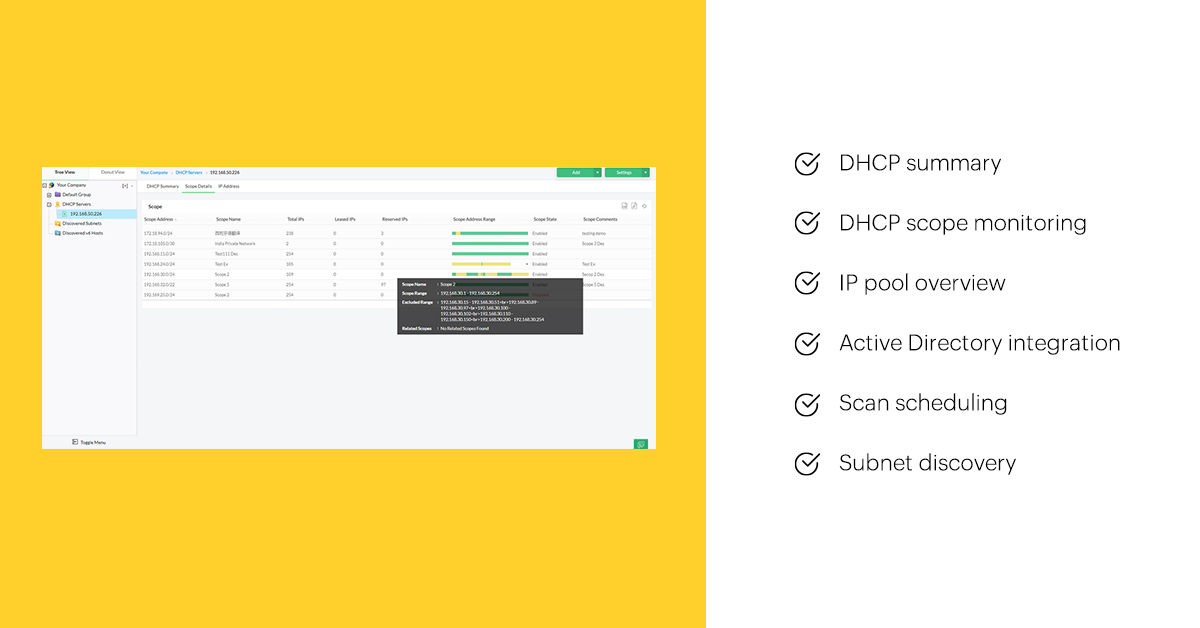This screenshot has width=1200, height=628.
Task: Click the Discovered Subnets folder icon
Action: (57, 224)
